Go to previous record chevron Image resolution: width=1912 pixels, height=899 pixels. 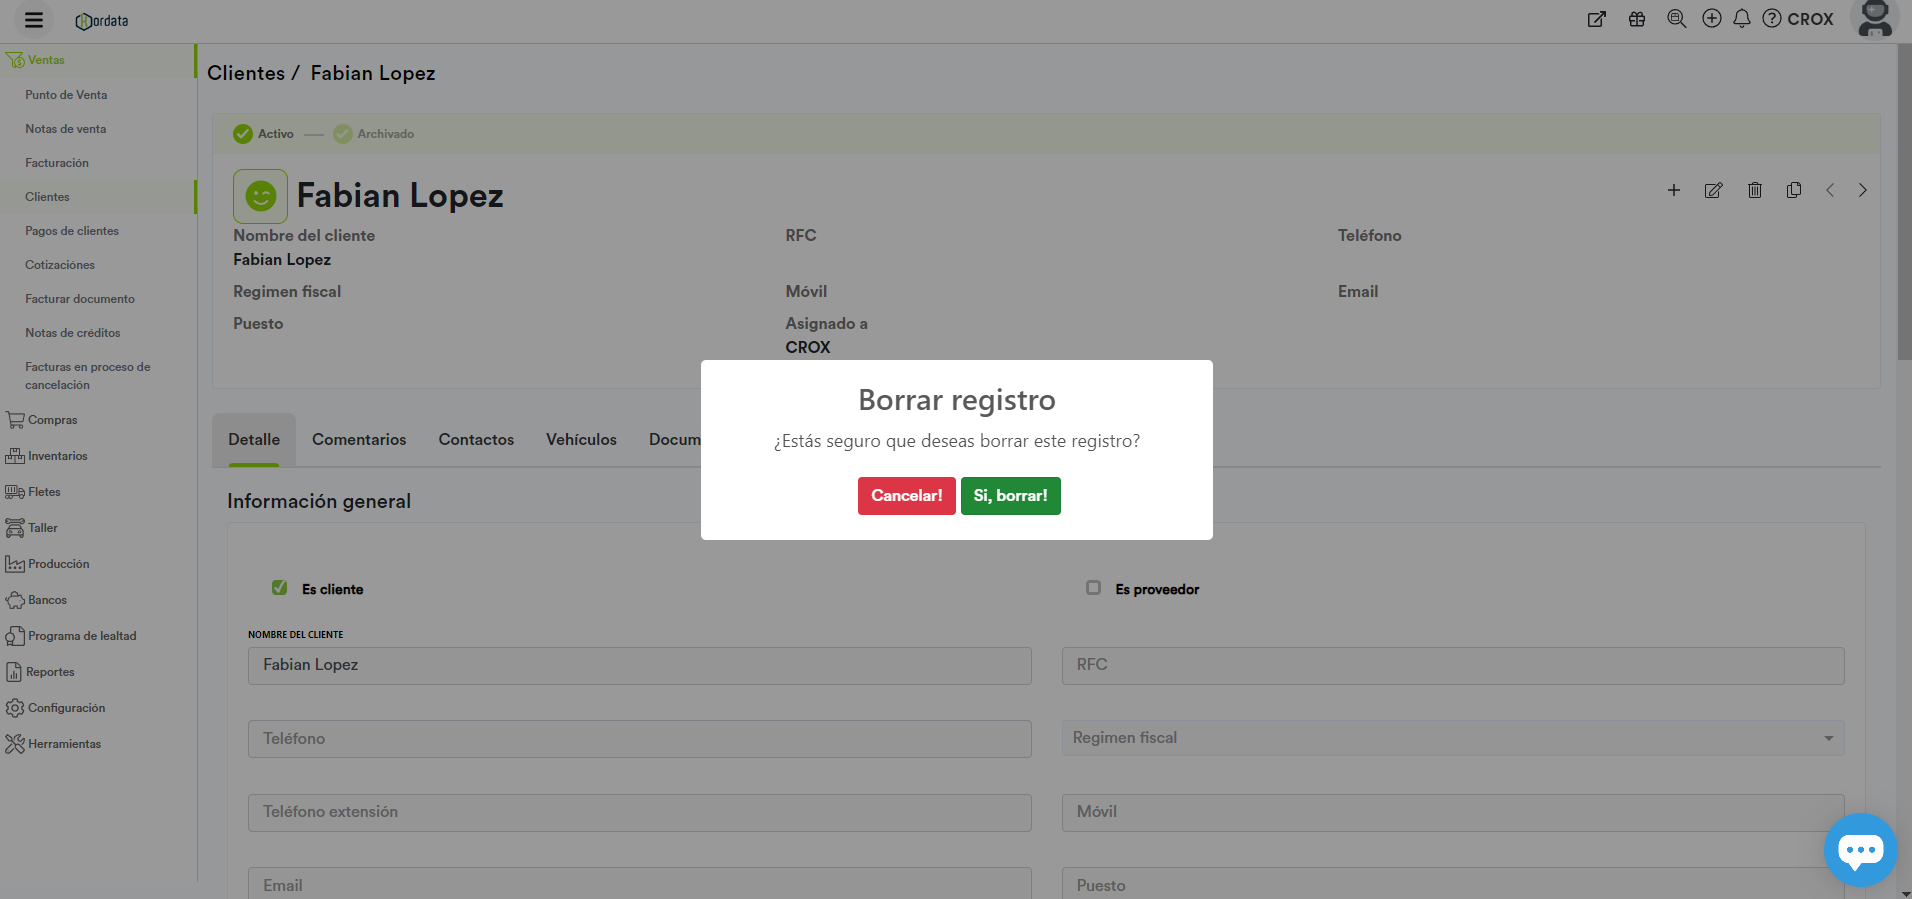point(1829,190)
